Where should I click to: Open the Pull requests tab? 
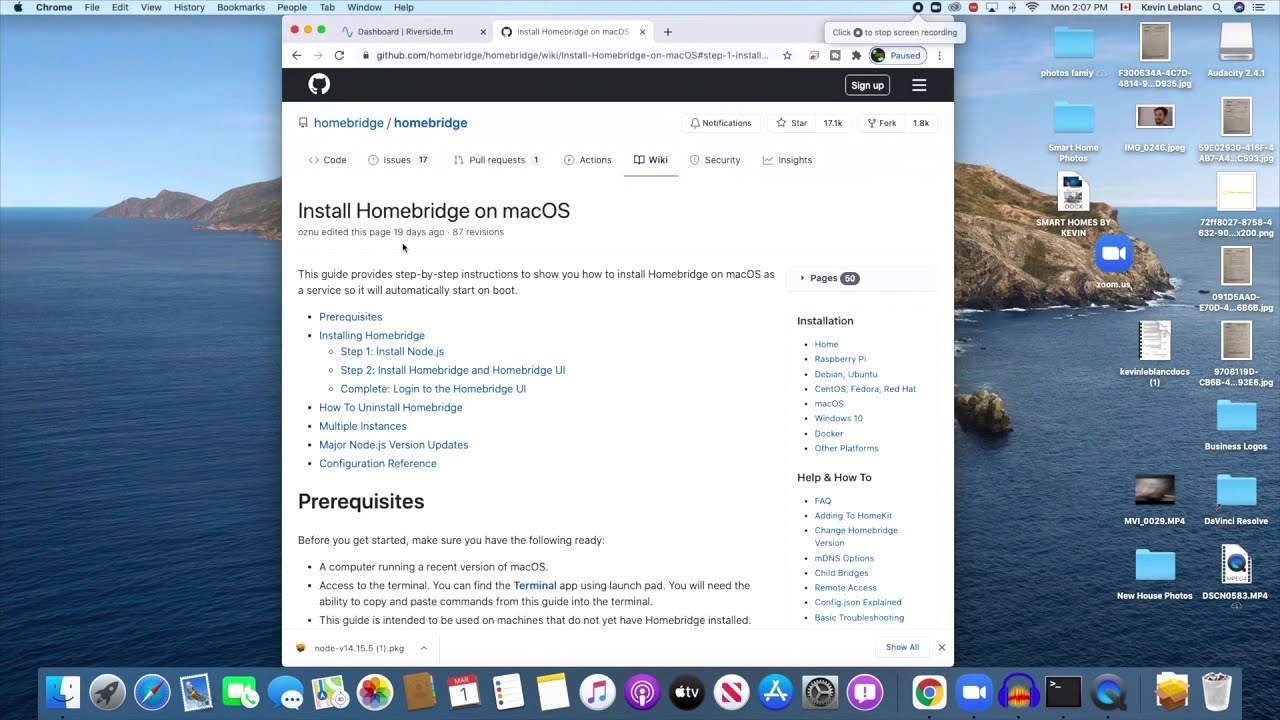[497, 160]
